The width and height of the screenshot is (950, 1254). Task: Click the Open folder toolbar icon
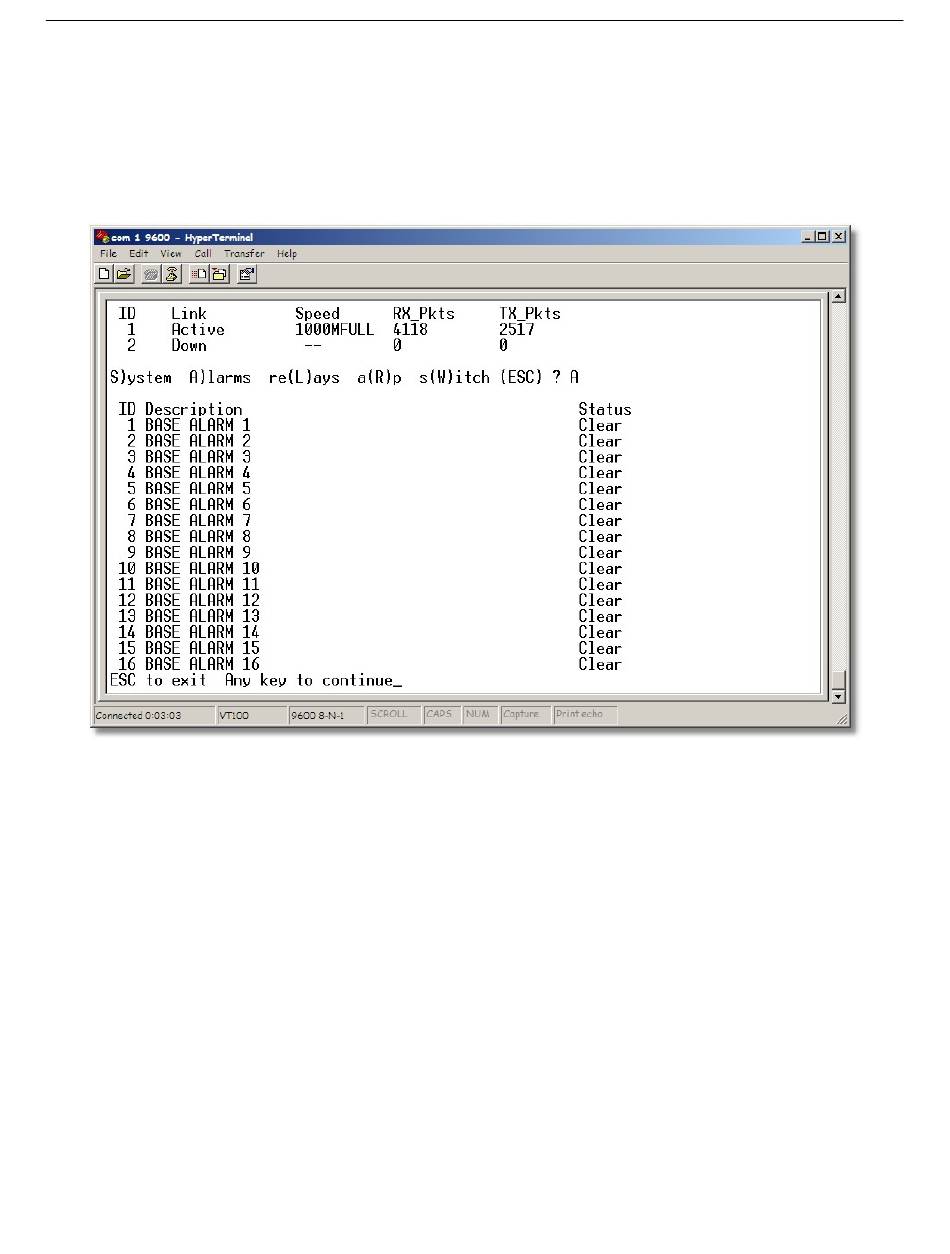123,273
